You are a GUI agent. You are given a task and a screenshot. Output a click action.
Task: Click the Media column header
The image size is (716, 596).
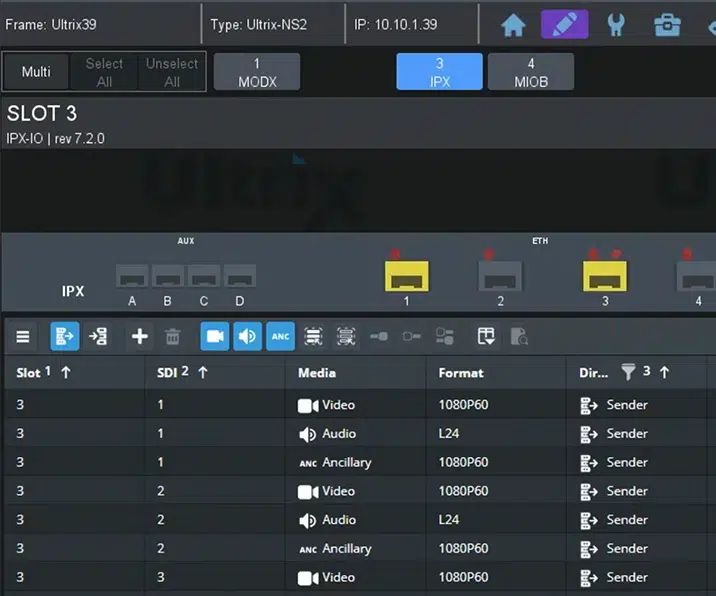coord(355,373)
